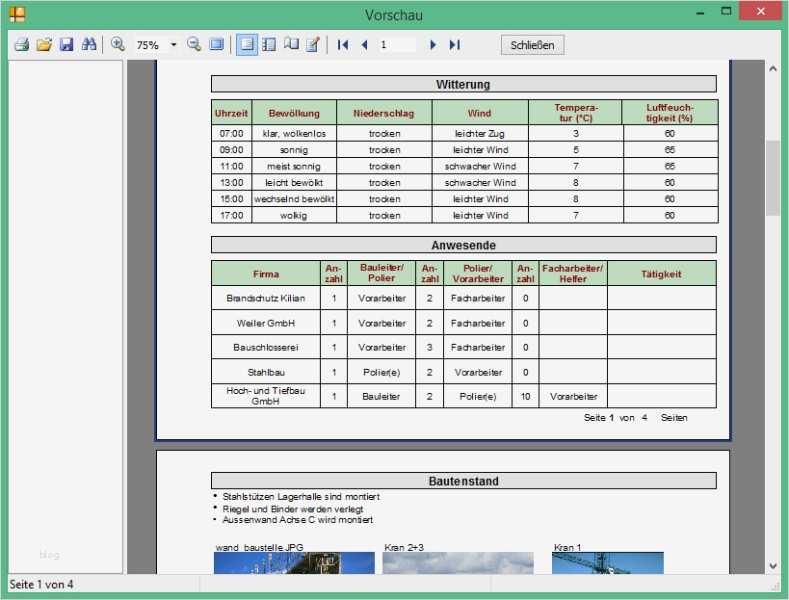Screen dimensions: 789x600
Task: Click the 'wolkig' cell at 17:00
Action: pyautogui.click(x=294, y=215)
